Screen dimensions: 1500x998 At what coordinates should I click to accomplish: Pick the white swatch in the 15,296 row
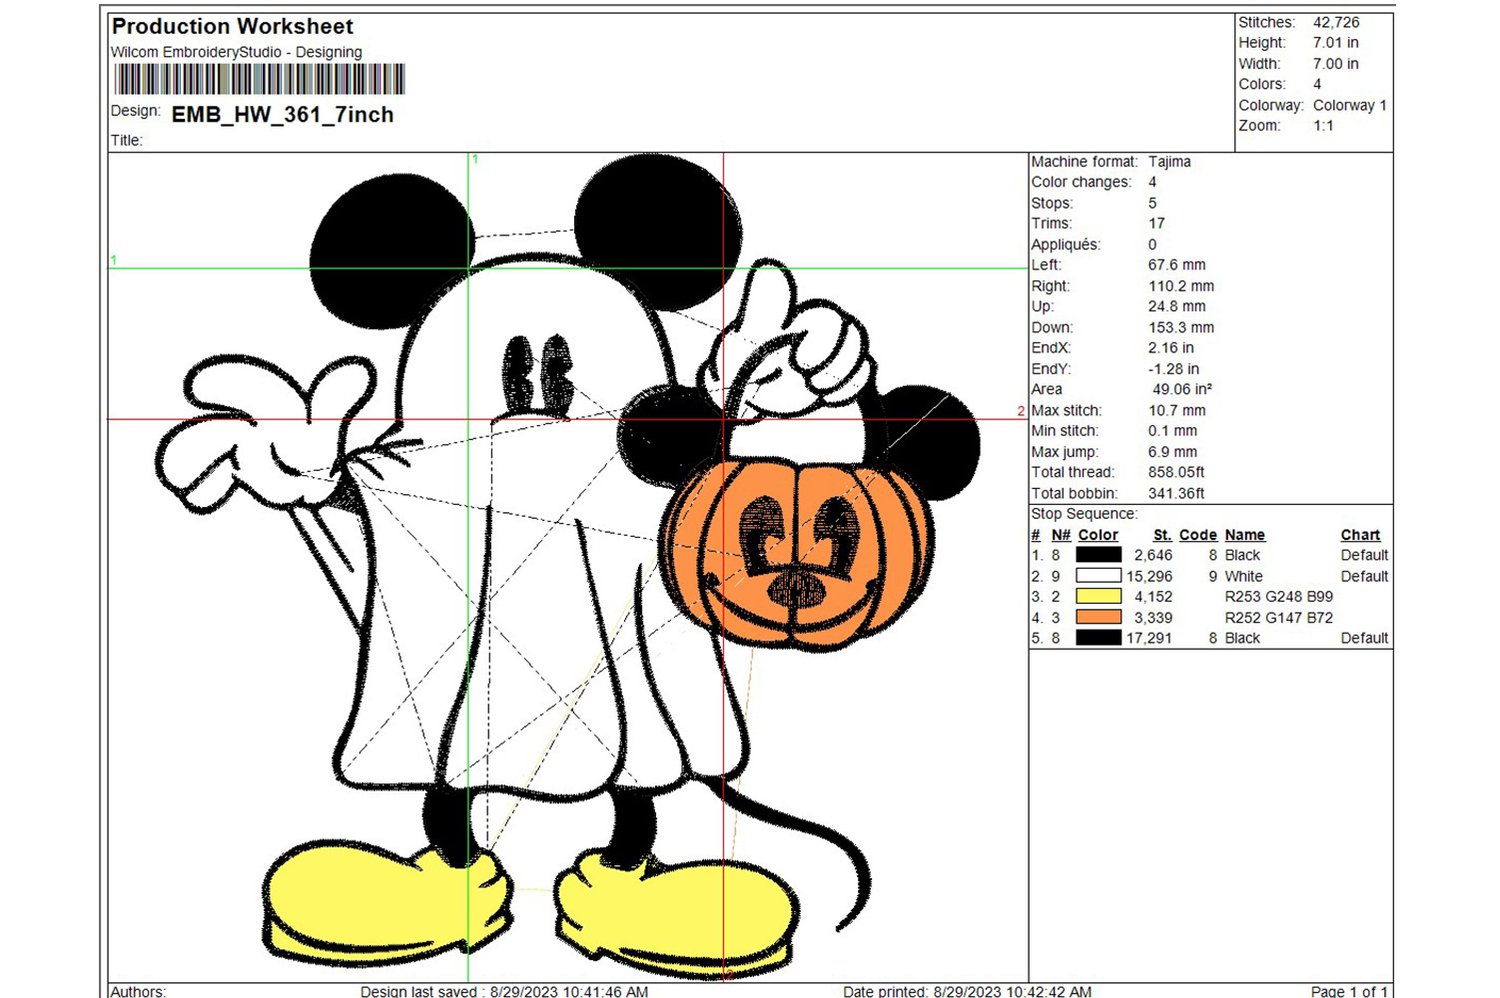click(x=1098, y=576)
